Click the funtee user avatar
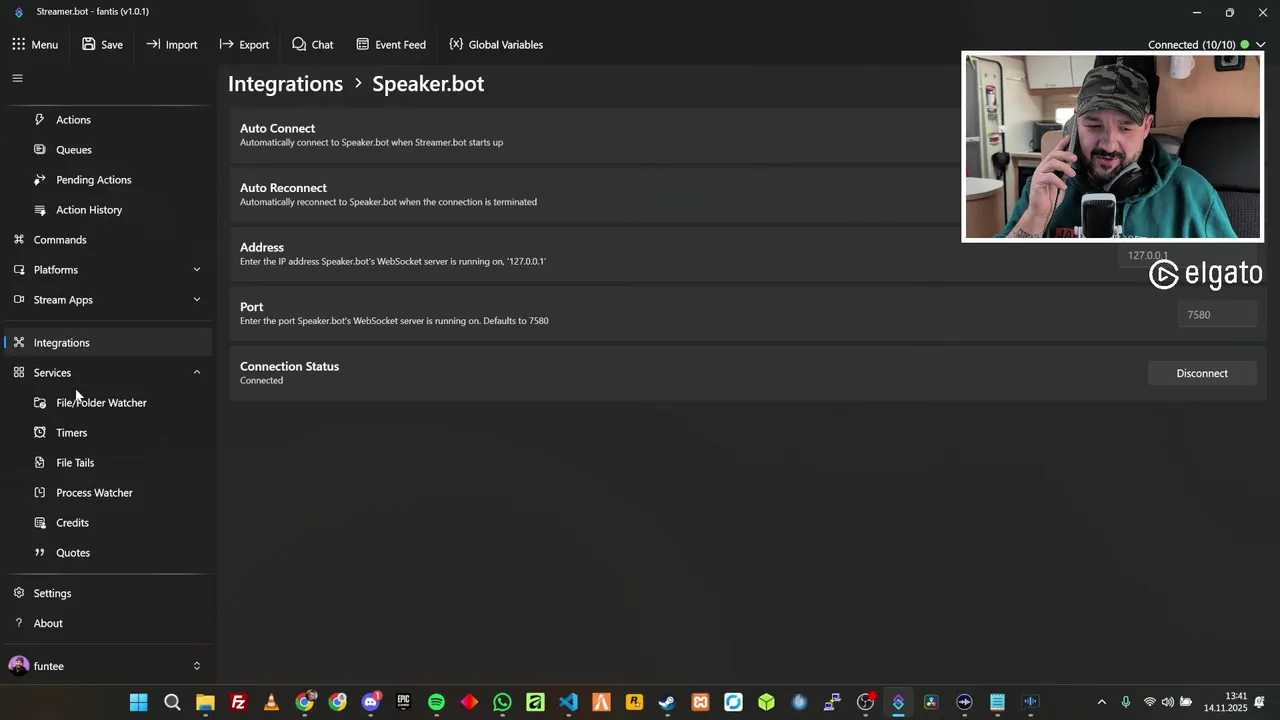Image resolution: width=1280 pixels, height=720 pixels. tap(18, 666)
